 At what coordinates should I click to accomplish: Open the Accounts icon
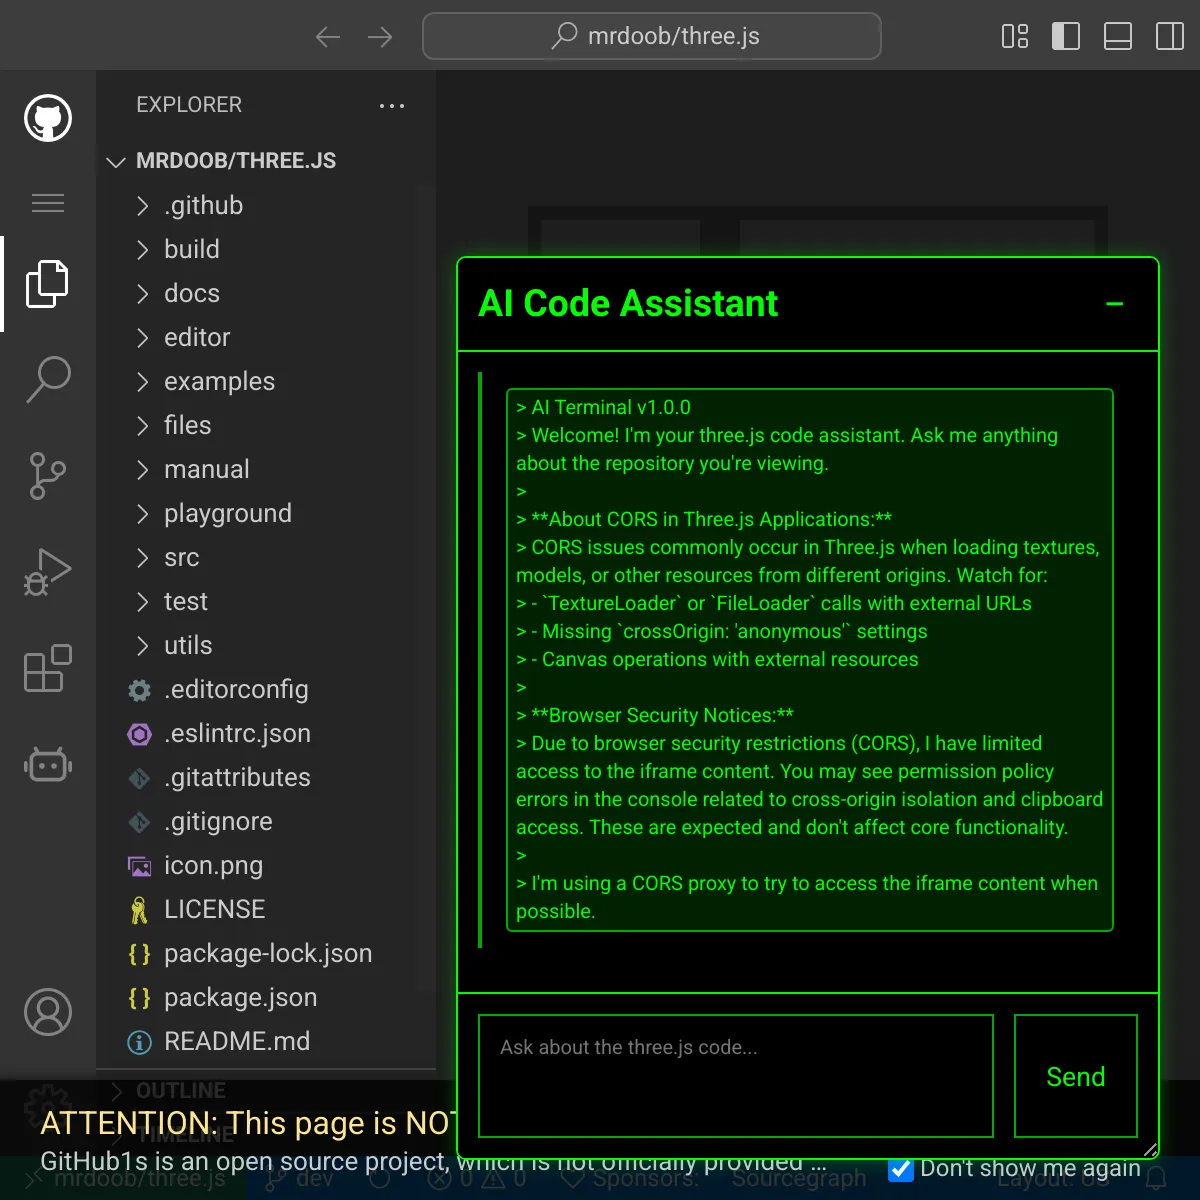pos(48,1012)
